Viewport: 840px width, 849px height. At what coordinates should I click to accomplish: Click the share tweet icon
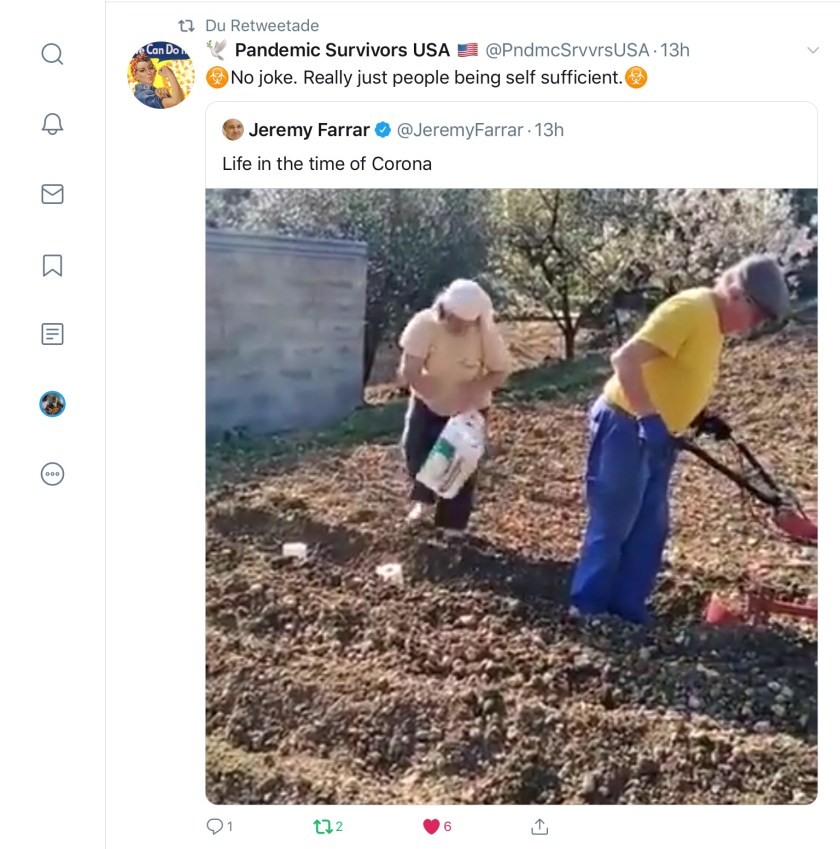[539, 826]
